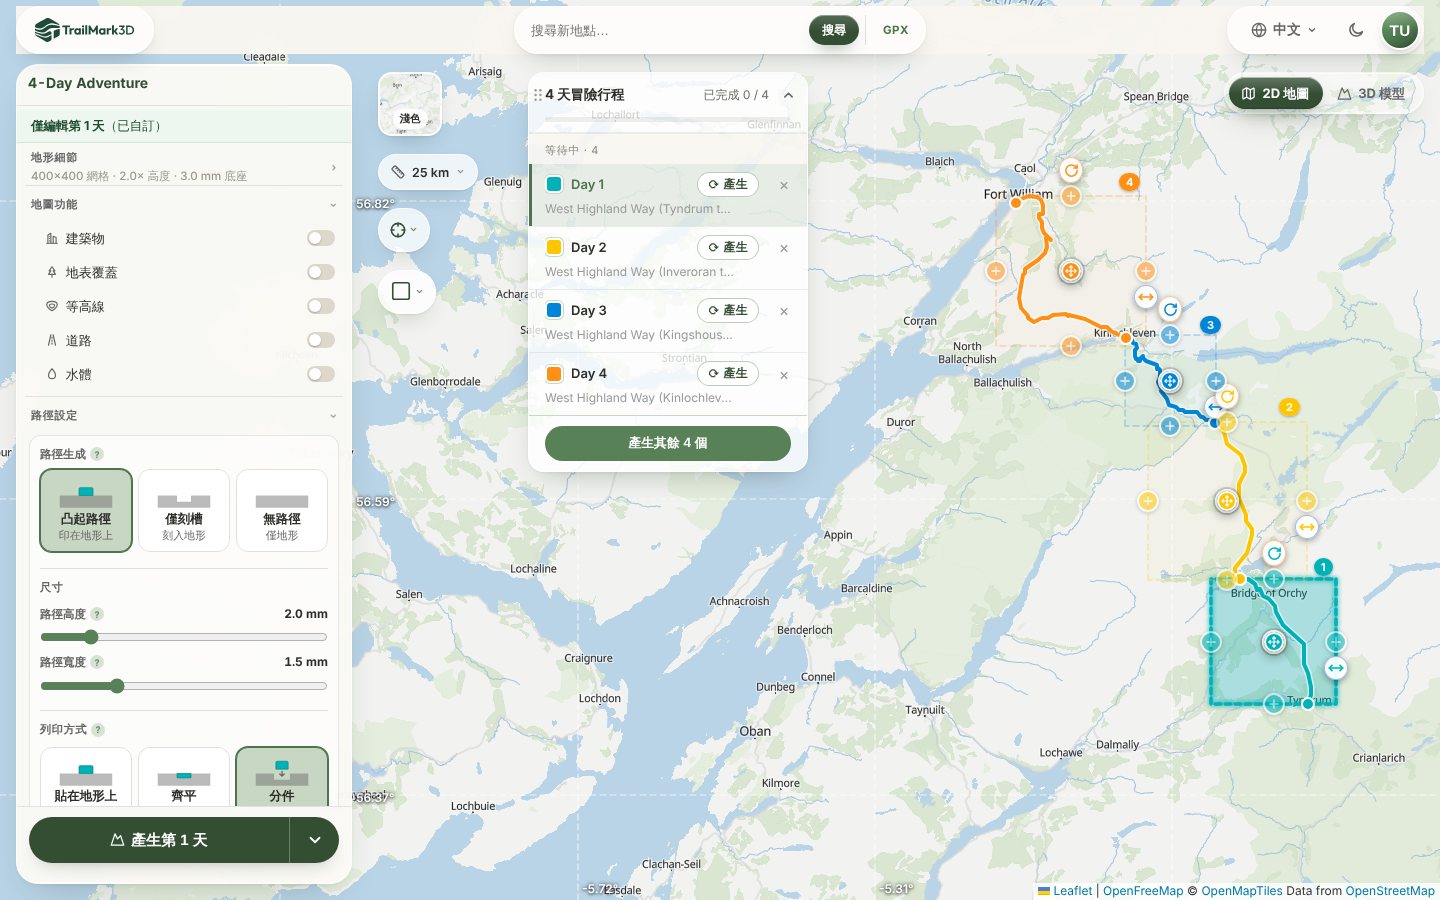Click help icon next to 列印方式
The image size is (1440, 900).
(x=98, y=730)
